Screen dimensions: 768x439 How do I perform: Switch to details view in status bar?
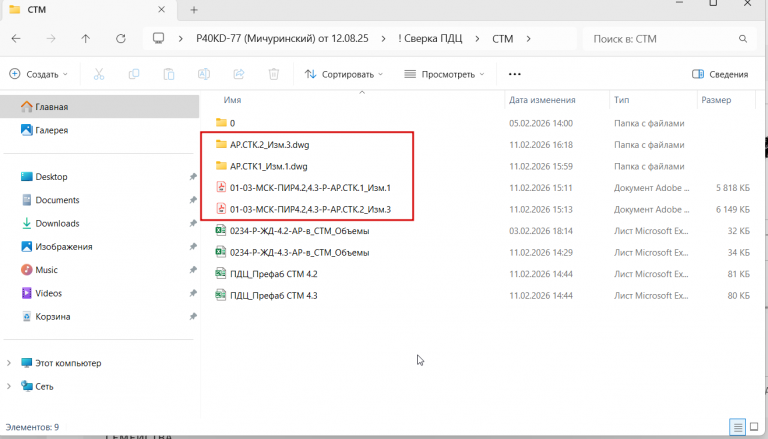point(737,427)
